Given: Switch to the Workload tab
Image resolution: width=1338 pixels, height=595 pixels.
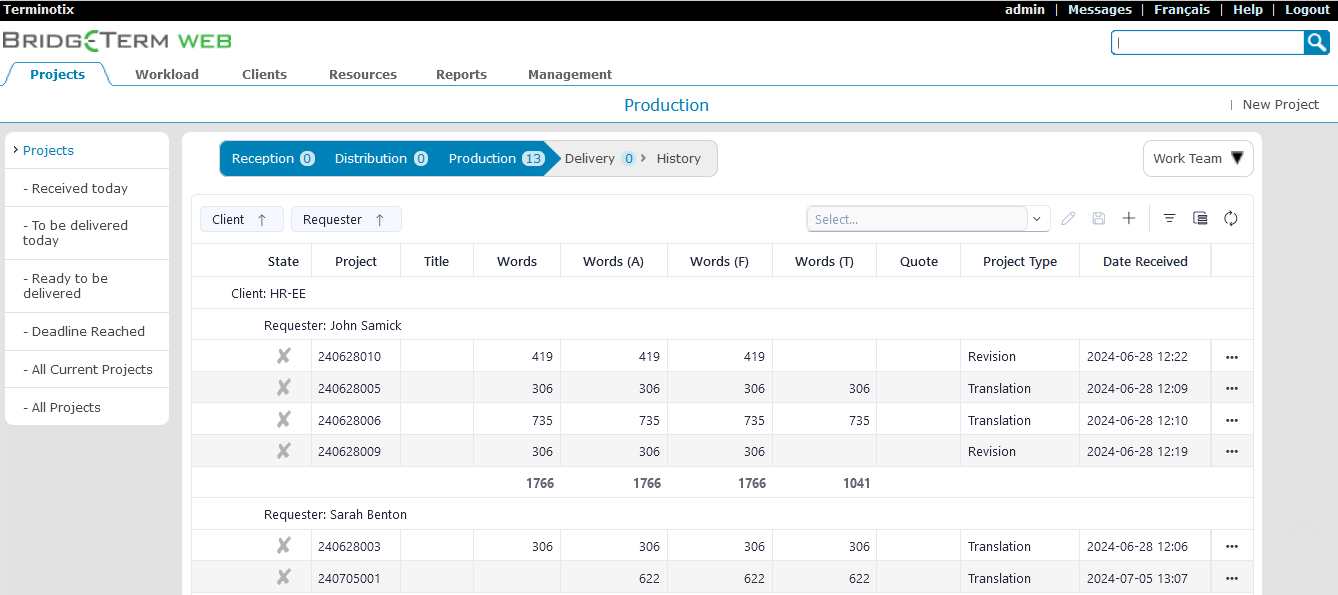Looking at the screenshot, I should 167,74.
